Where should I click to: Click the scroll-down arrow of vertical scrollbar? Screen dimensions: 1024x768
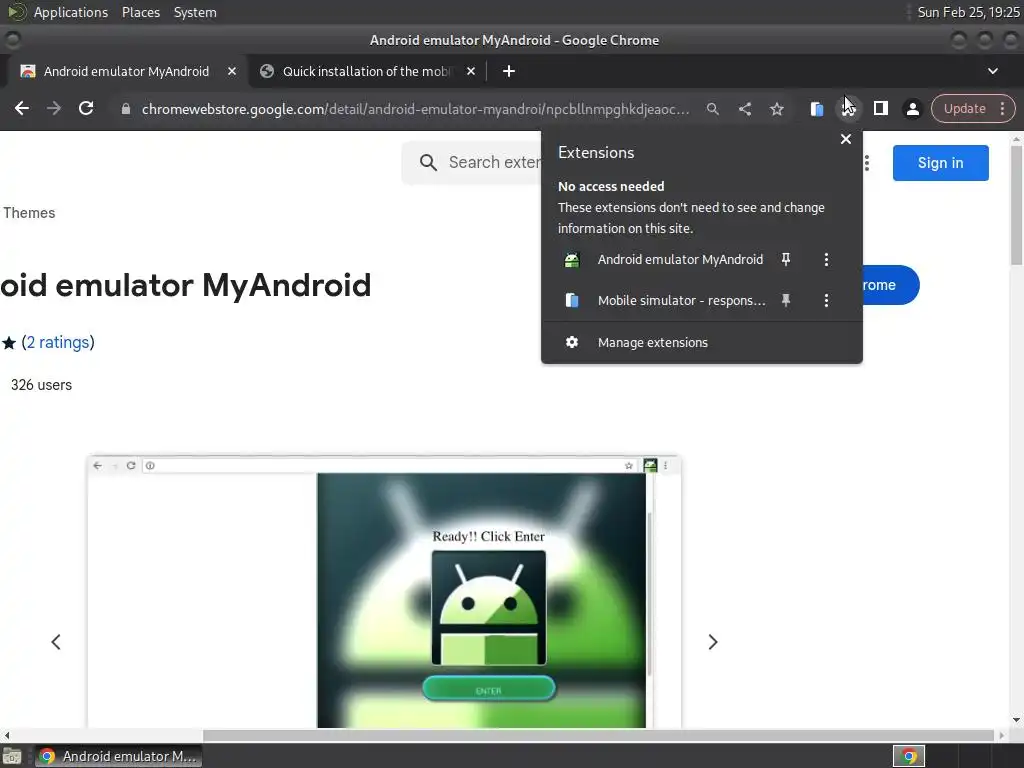coord(1016,720)
